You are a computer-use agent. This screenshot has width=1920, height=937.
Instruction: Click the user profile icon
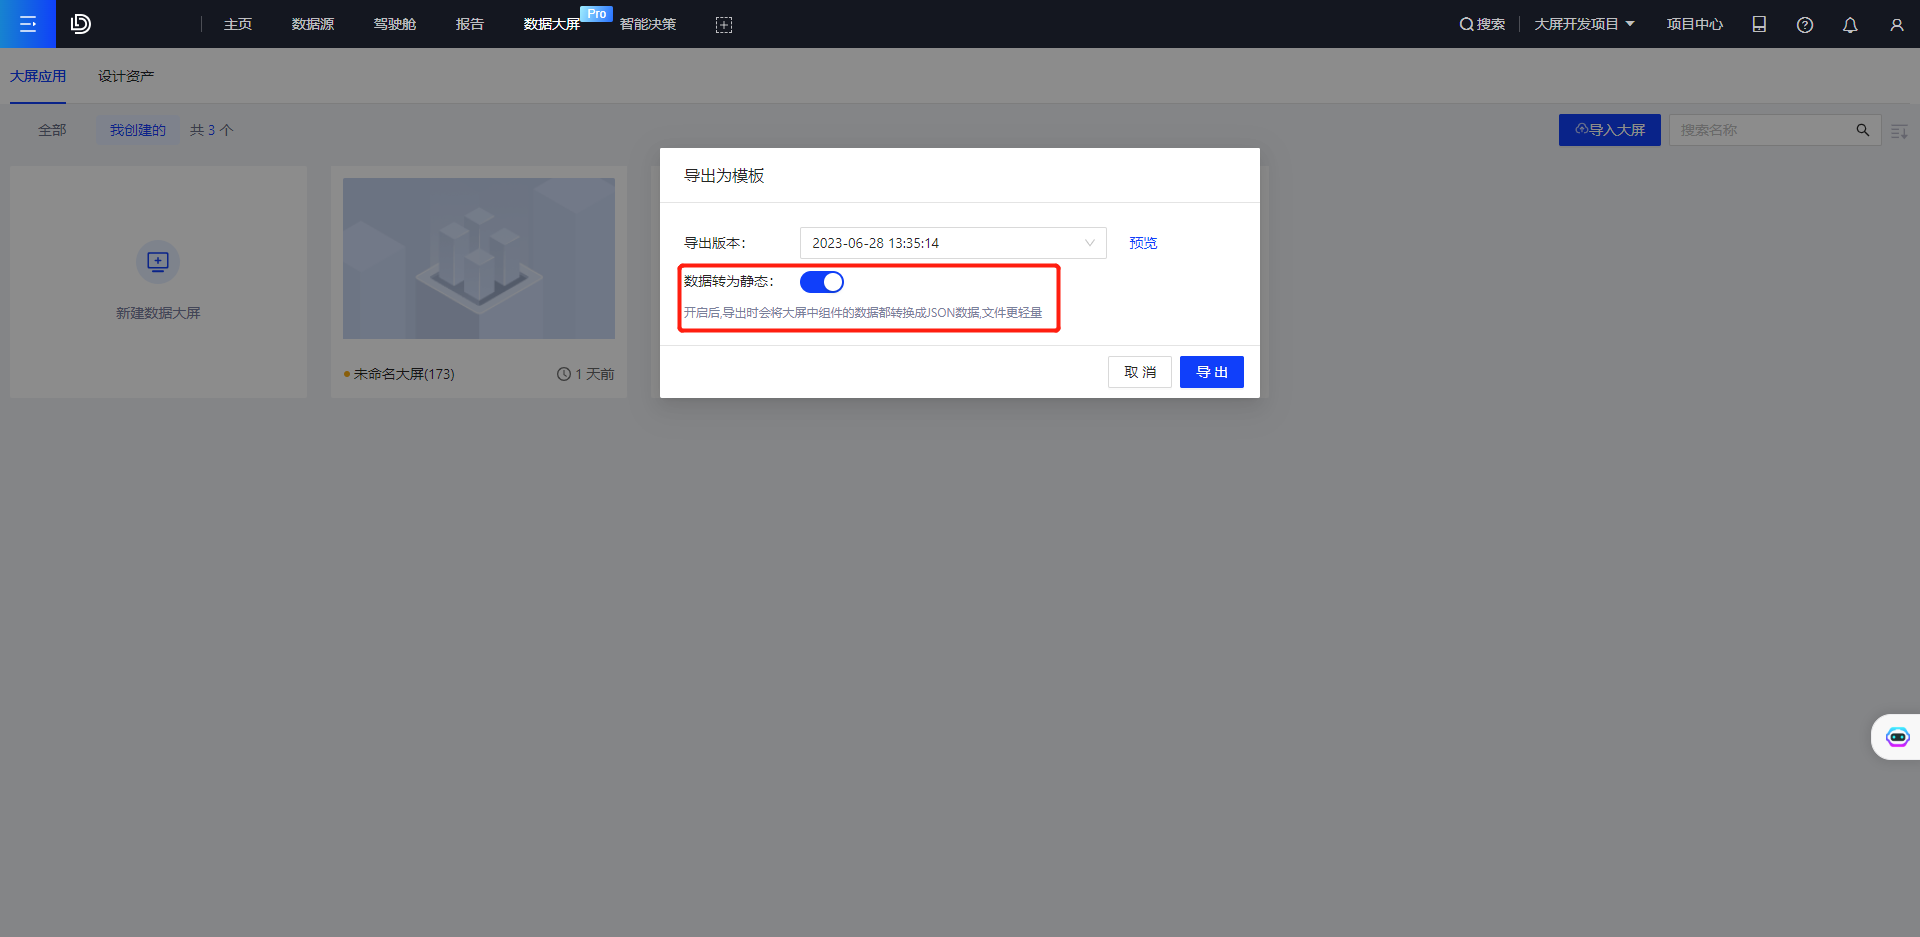coord(1896,25)
